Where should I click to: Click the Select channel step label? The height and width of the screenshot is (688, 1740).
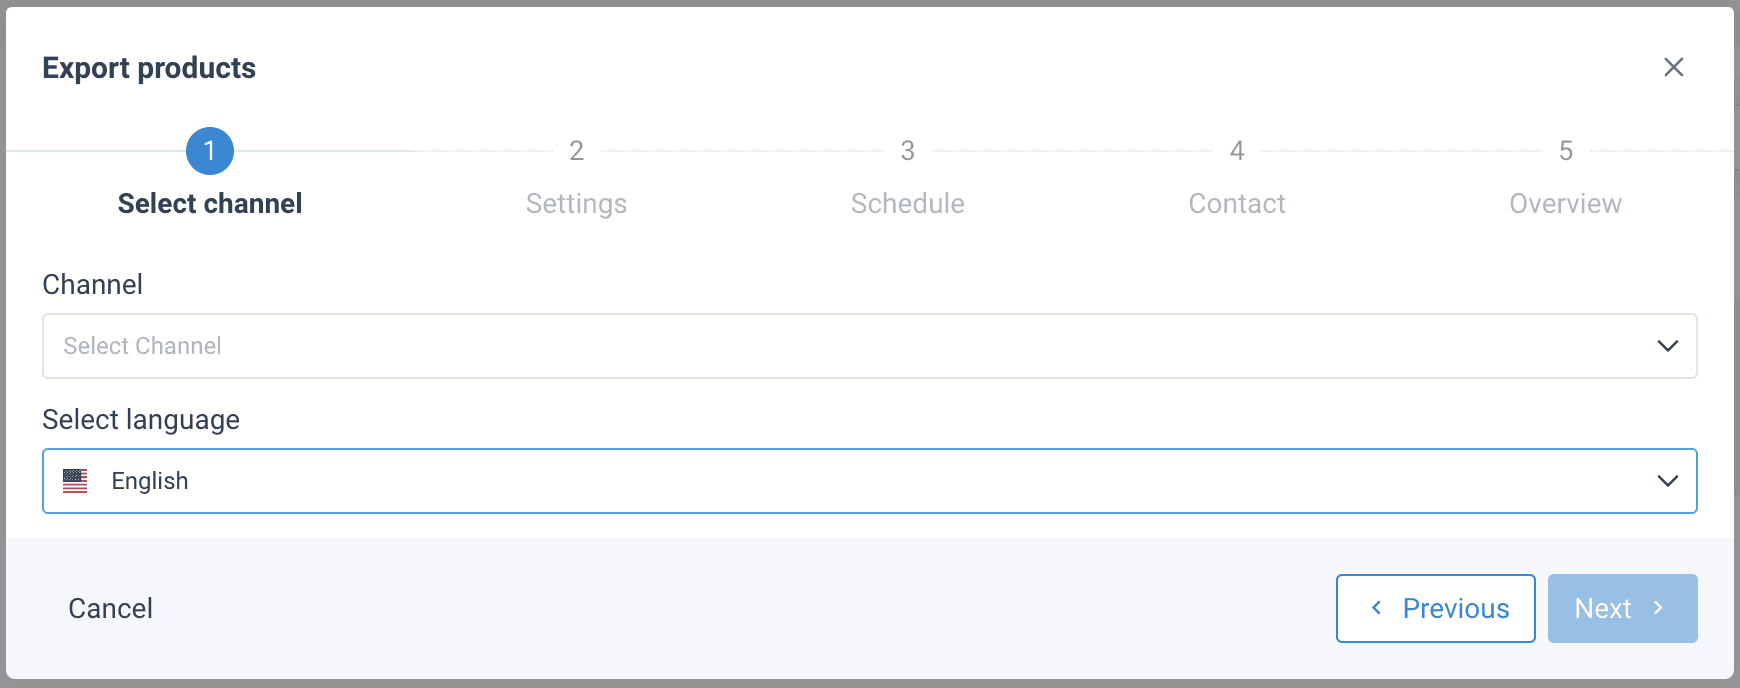coord(210,204)
